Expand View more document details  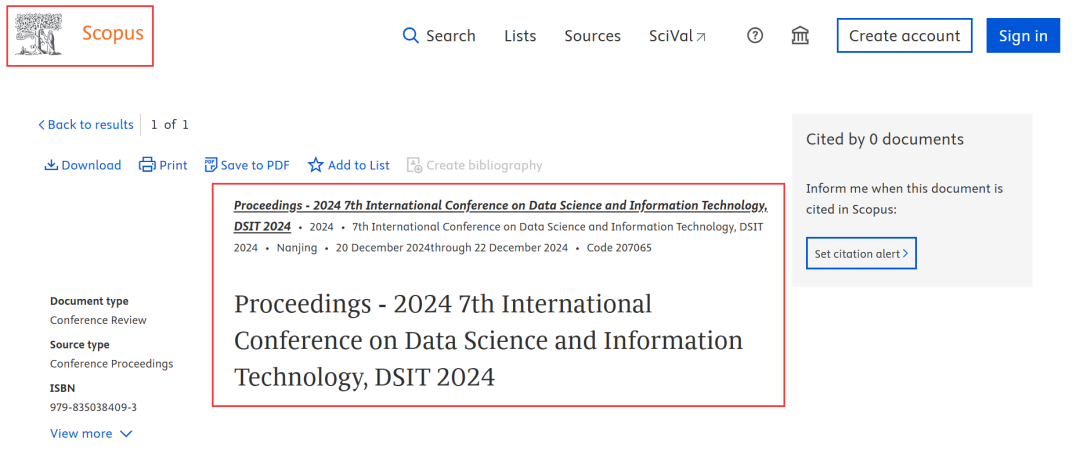click(91, 434)
